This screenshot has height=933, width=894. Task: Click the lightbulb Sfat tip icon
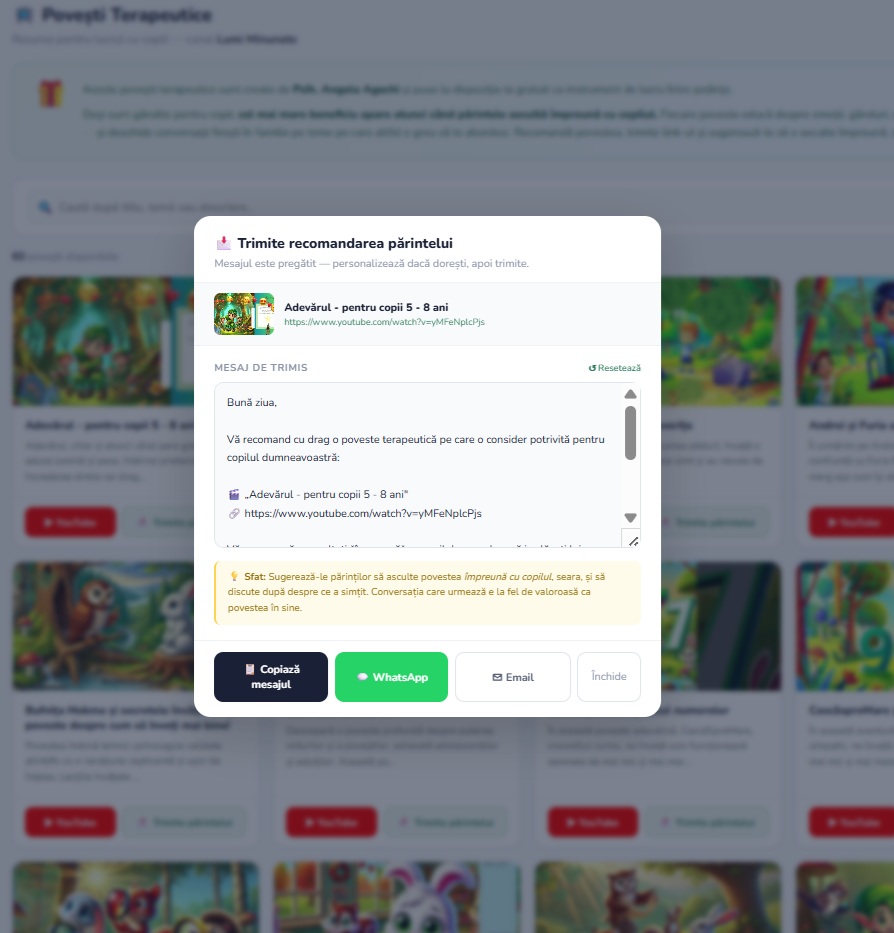pyautogui.click(x=234, y=576)
